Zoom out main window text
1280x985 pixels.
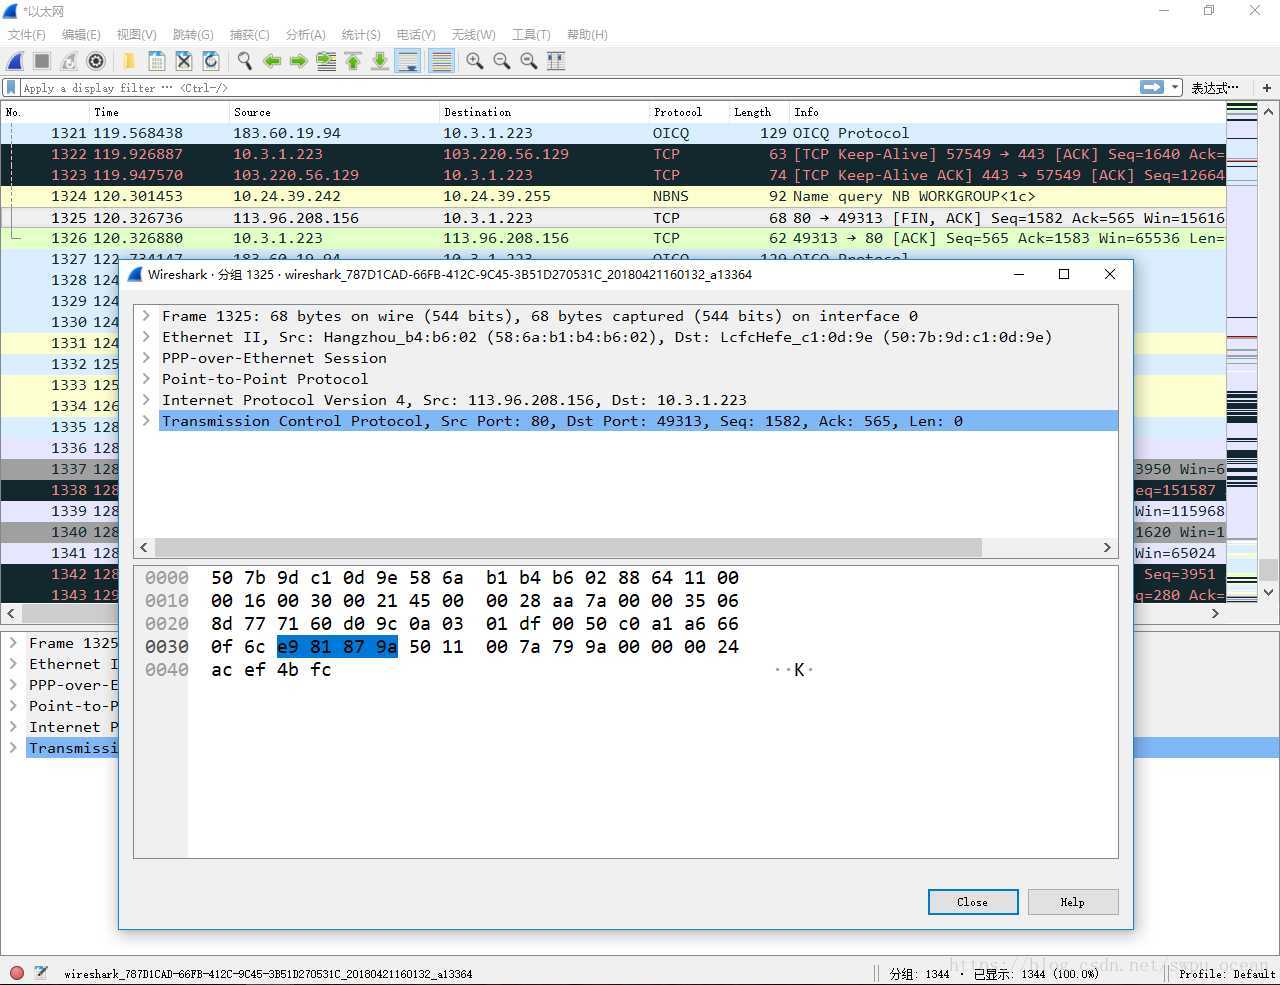click(502, 61)
